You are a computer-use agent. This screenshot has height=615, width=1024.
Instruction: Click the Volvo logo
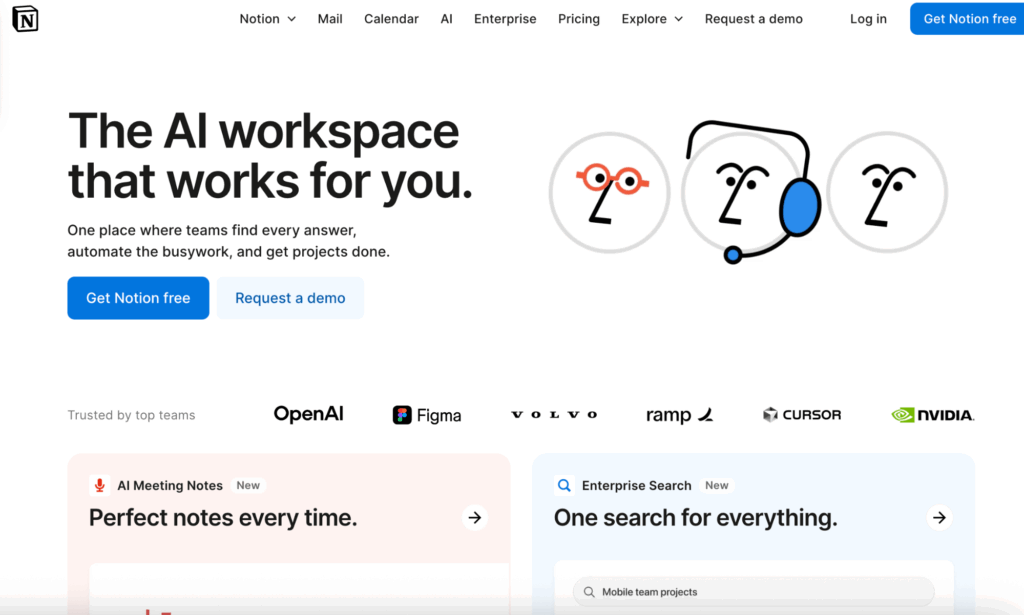(x=554, y=415)
